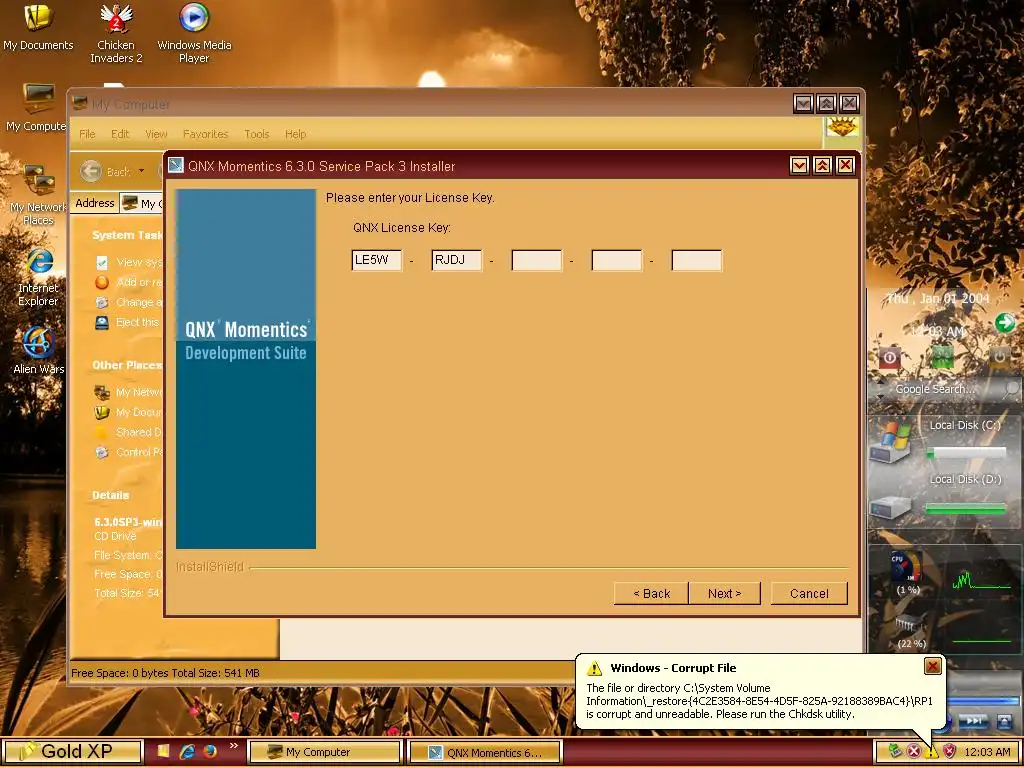
Task: Click the date text Thu, Jan 01 2004
Action: tap(938, 298)
